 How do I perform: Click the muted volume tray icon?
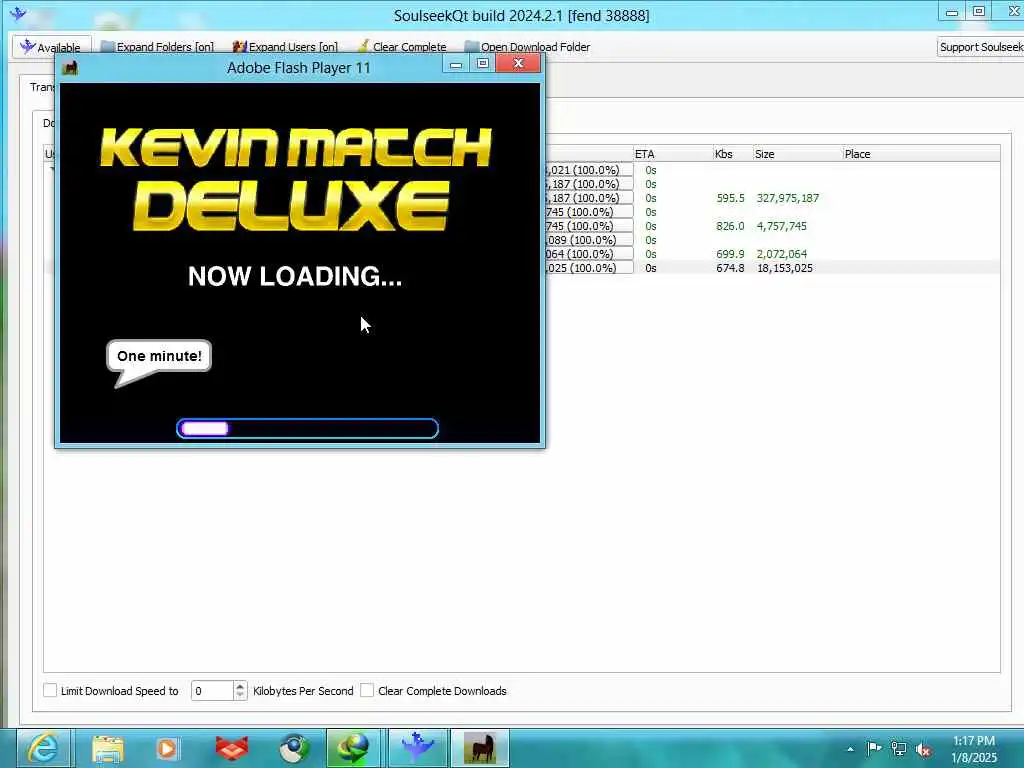coord(923,750)
